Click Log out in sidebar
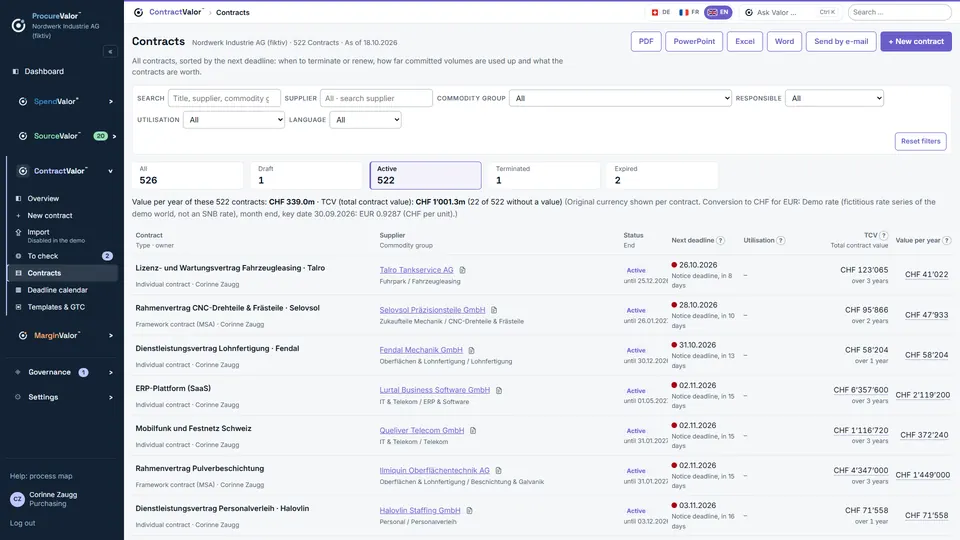Screen dimensions: 960x540 click(x=23, y=523)
